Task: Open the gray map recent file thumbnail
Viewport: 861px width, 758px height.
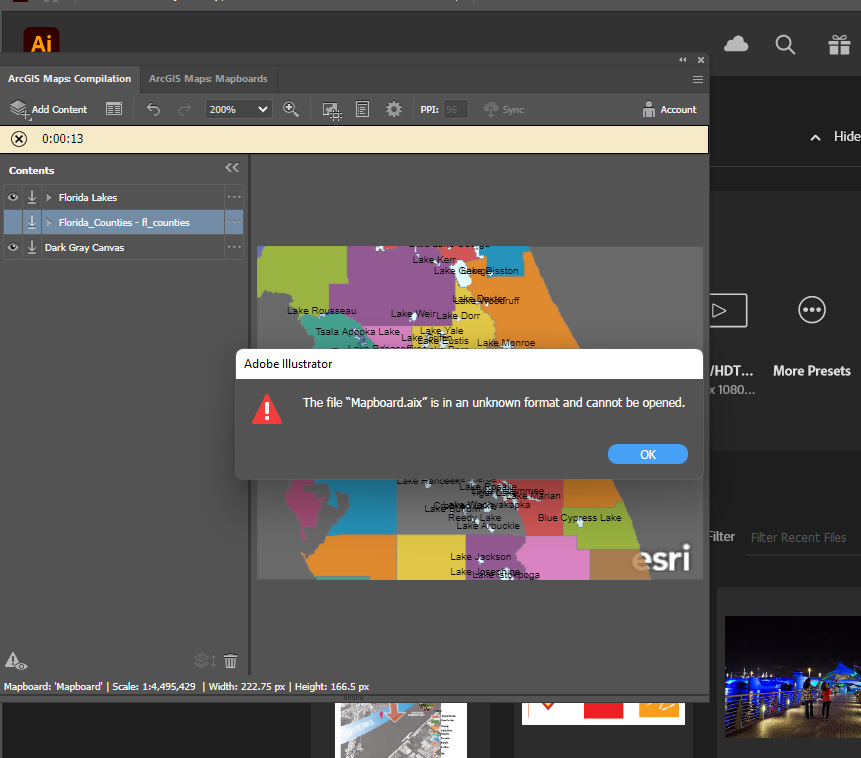Action: 401,730
